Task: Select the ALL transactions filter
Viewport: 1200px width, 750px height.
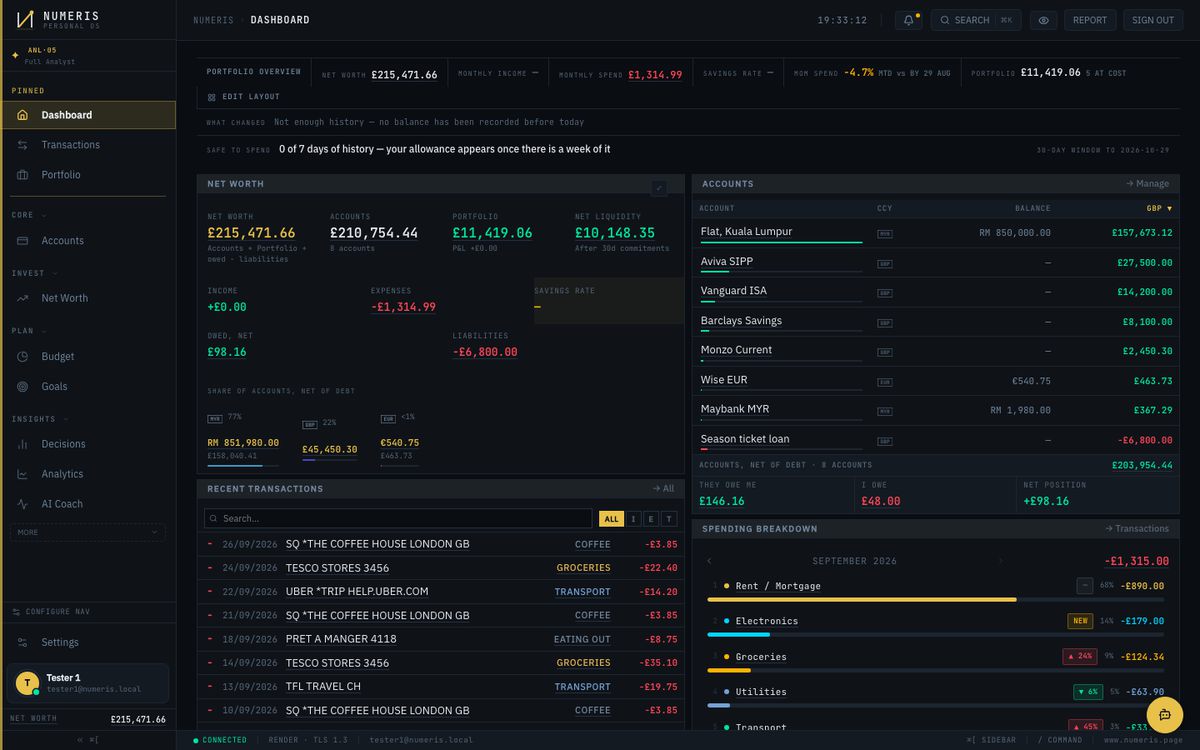Action: [x=611, y=519]
